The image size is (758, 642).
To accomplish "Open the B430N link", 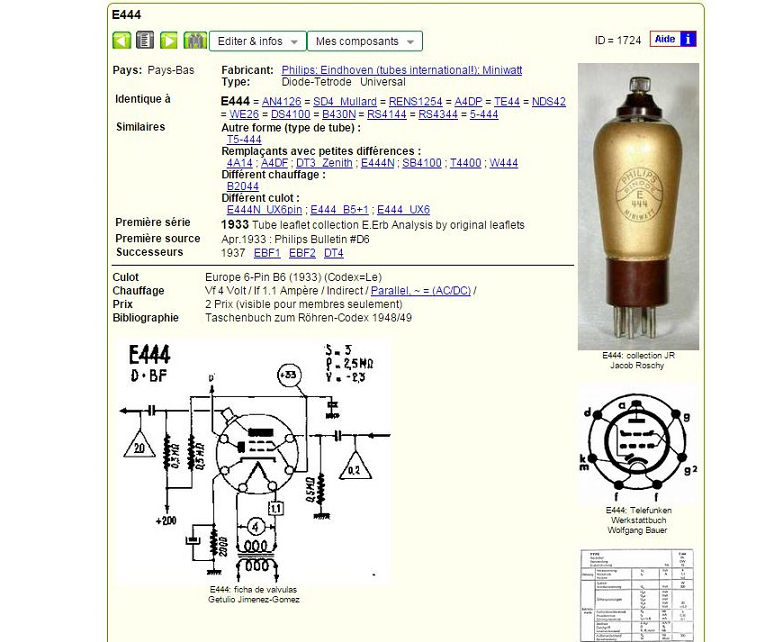I will coord(339,114).
